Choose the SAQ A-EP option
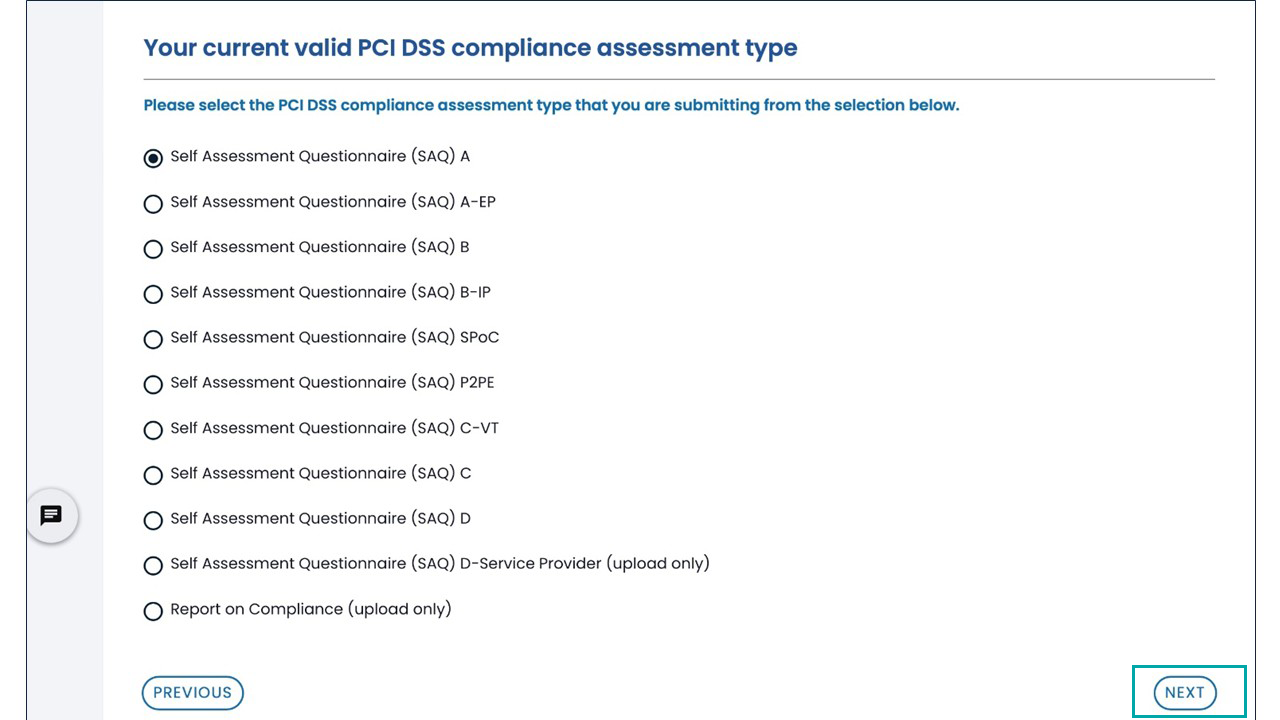The width and height of the screenshot is (1280, 720). 153,204
